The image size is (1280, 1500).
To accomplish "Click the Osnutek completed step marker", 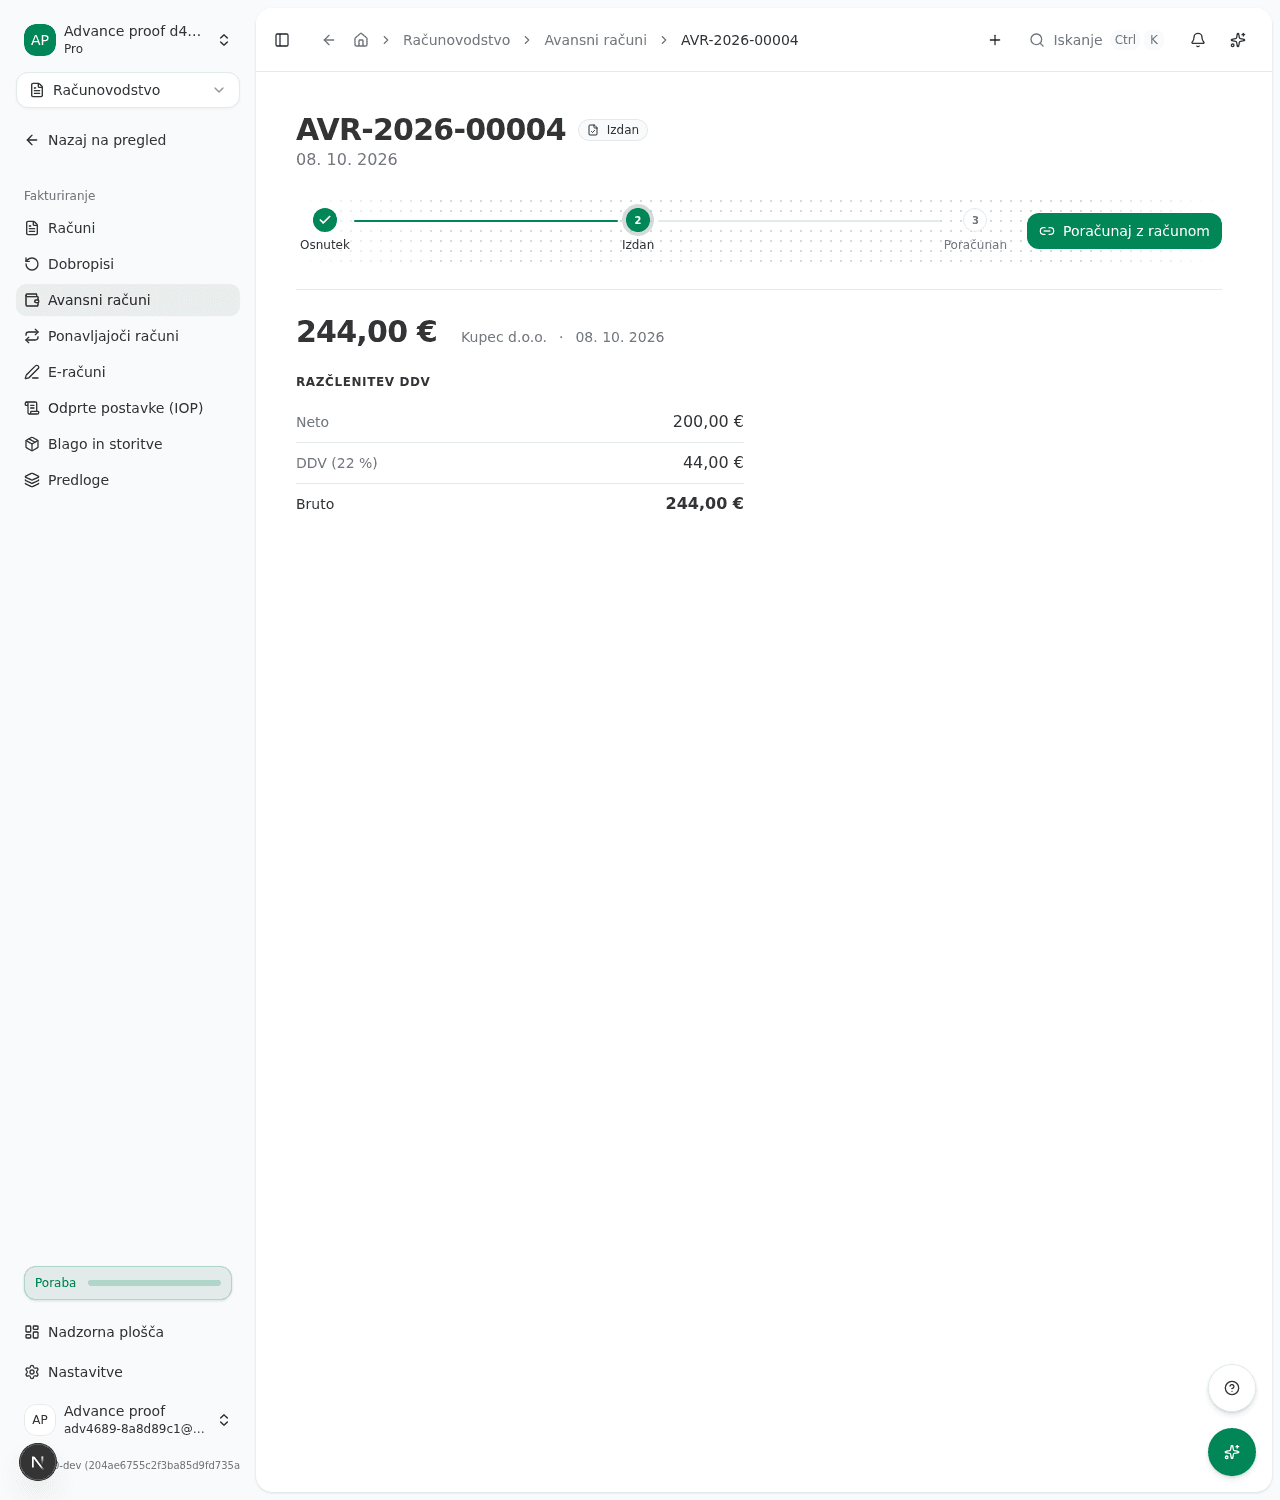I will coord(325,220).
